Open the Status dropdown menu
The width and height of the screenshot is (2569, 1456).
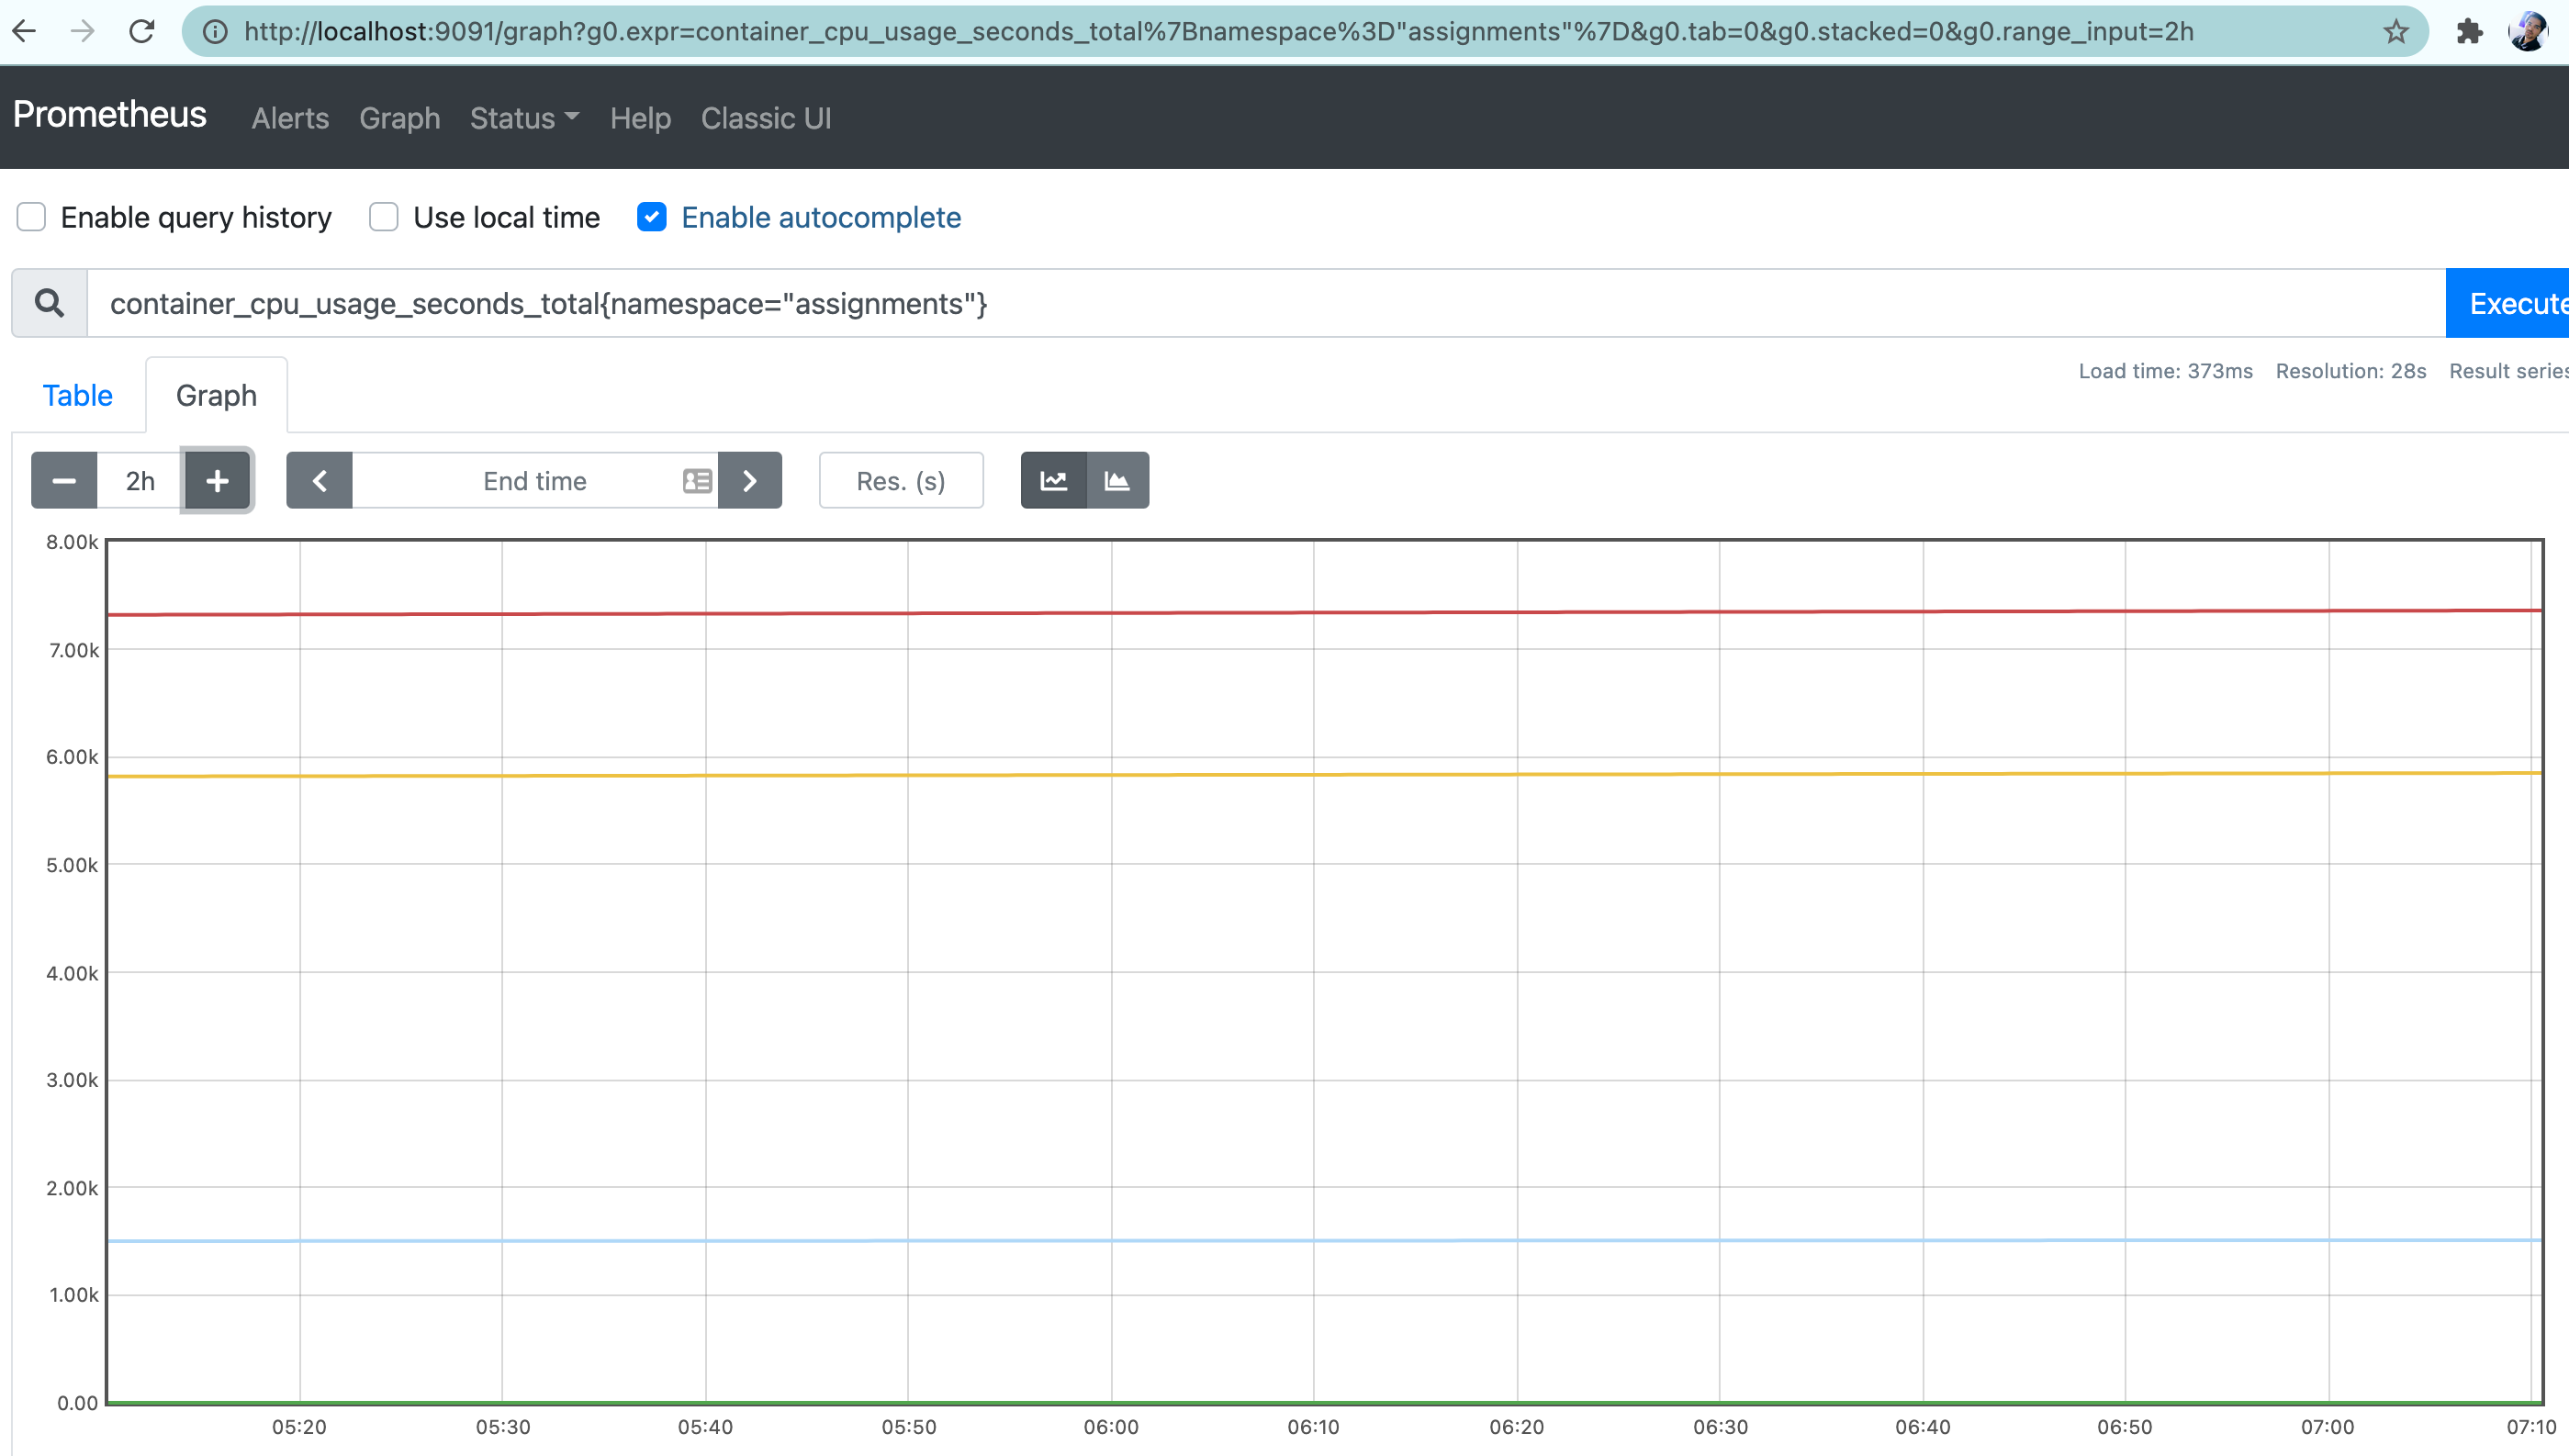(523, 118)
